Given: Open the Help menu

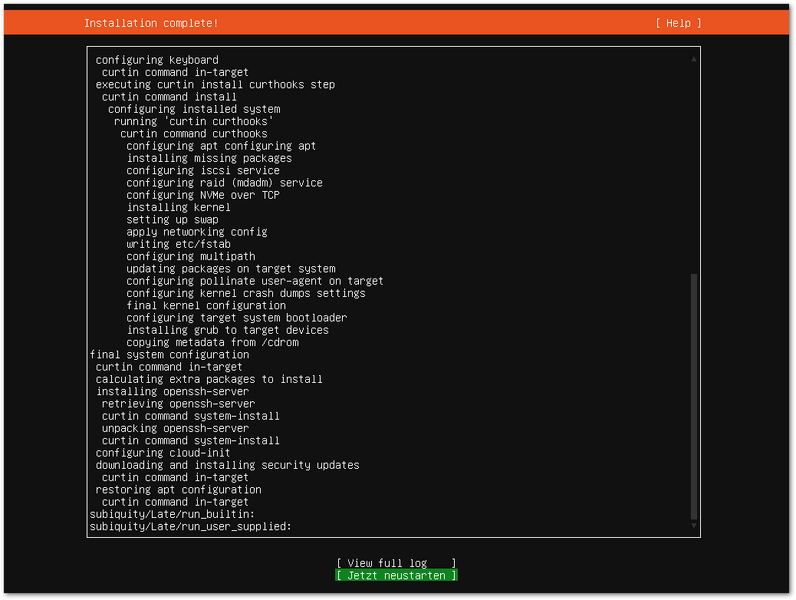Looking at the screenshot, I should [x=678, y=23].
